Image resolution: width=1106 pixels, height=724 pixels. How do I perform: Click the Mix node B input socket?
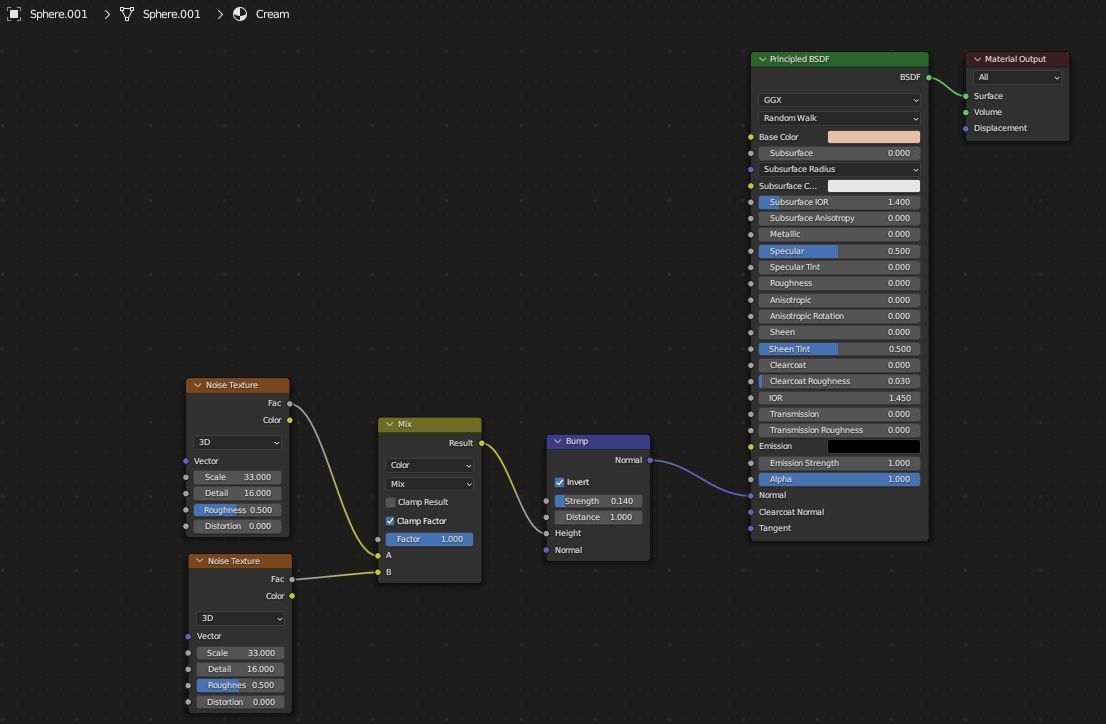pos(378,572)
